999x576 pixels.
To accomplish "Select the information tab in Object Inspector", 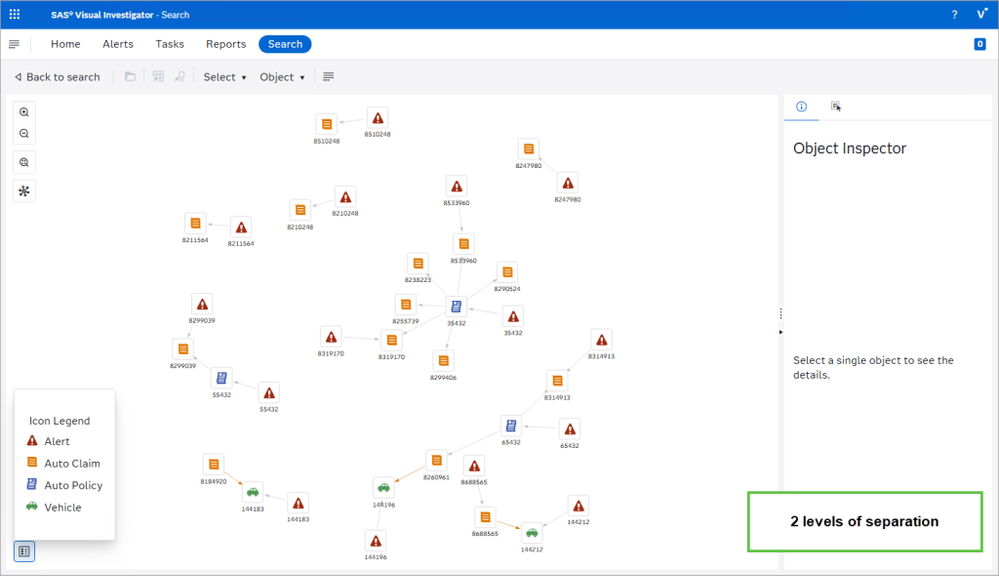I will point(801,106).
